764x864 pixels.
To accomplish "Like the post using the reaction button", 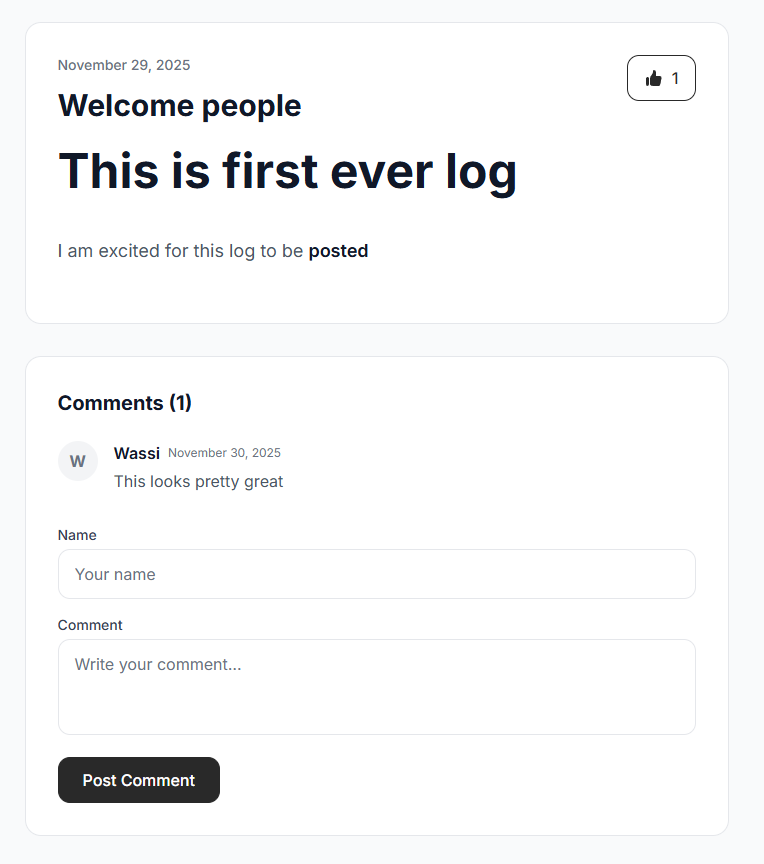I will 661,77.
